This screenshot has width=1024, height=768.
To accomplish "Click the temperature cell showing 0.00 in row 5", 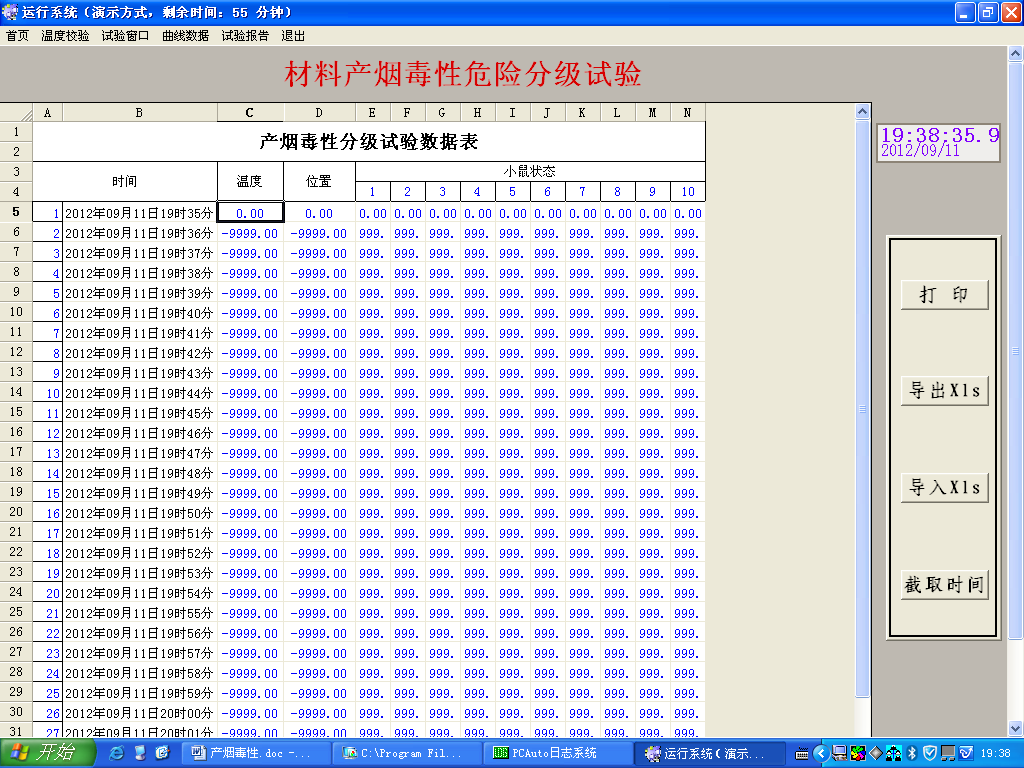I will point(250,213).
